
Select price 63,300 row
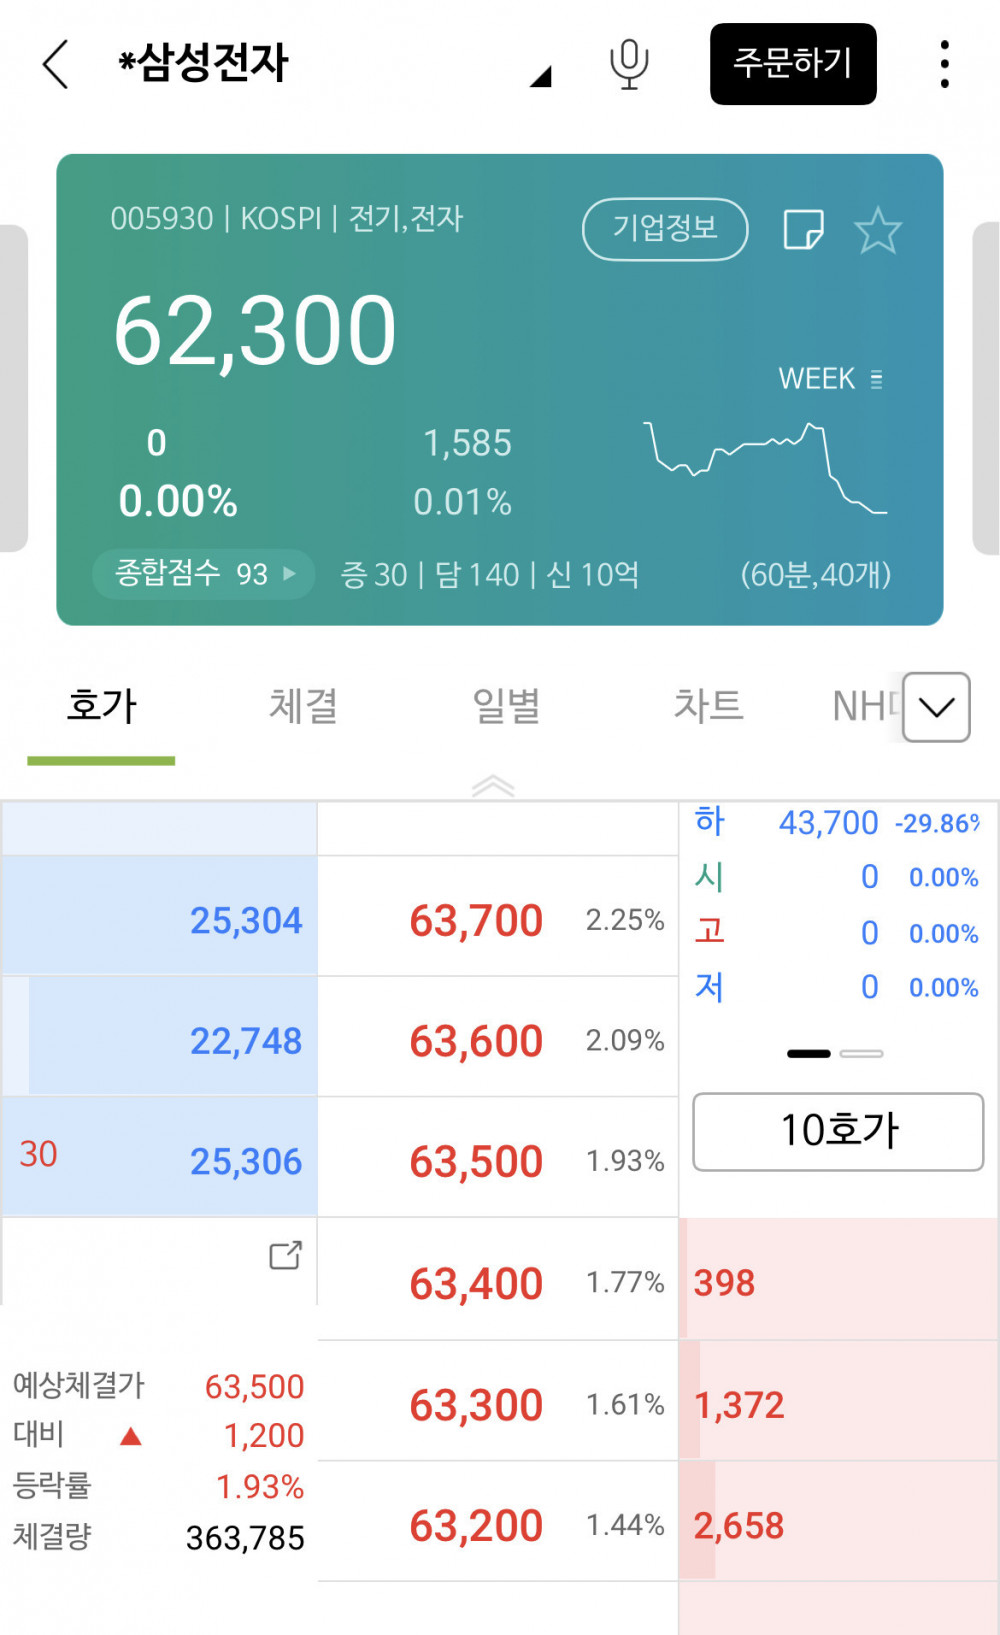pyautogui.click(x=498, y=1402)
